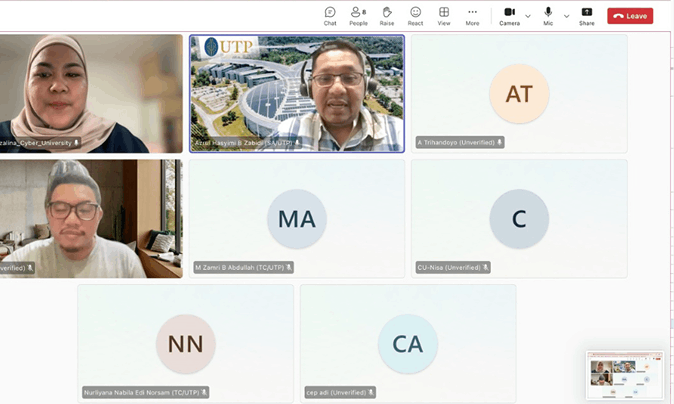Leave the meeting

[630, 16]
